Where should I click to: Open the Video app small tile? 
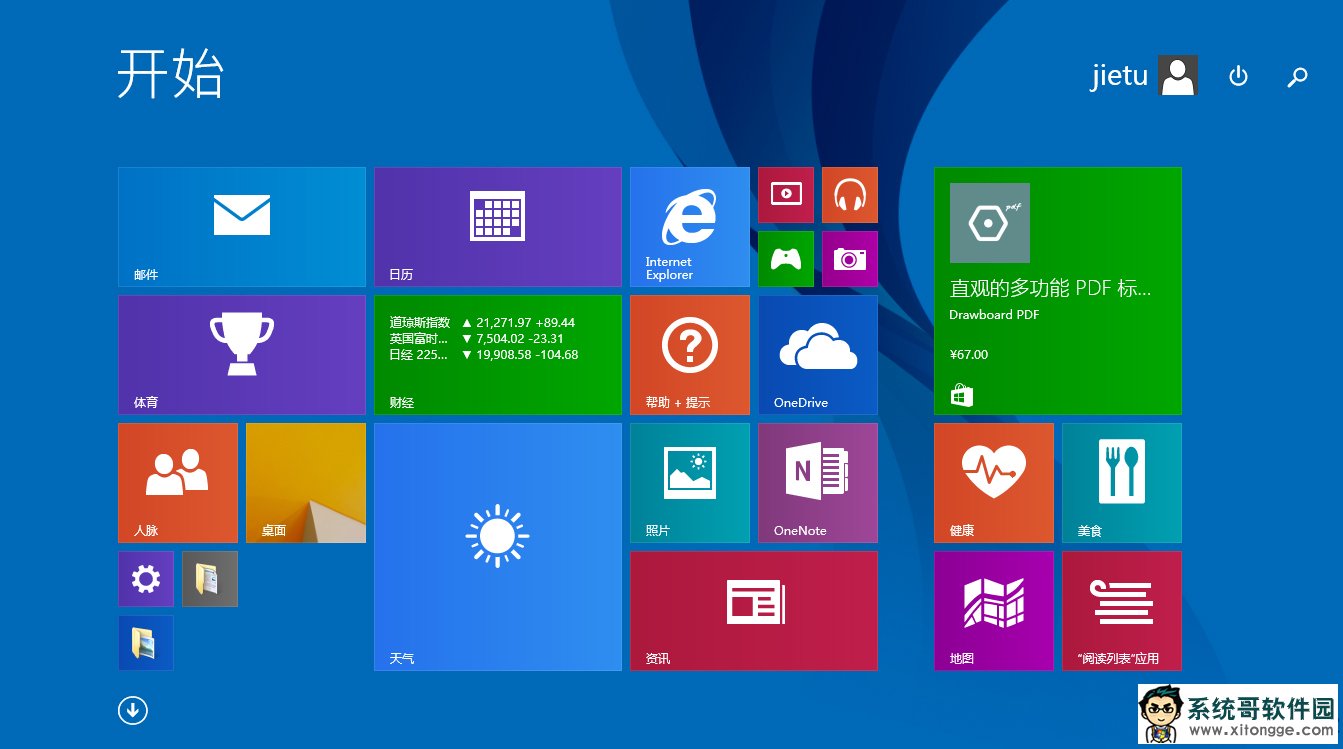tap(785, 195)
